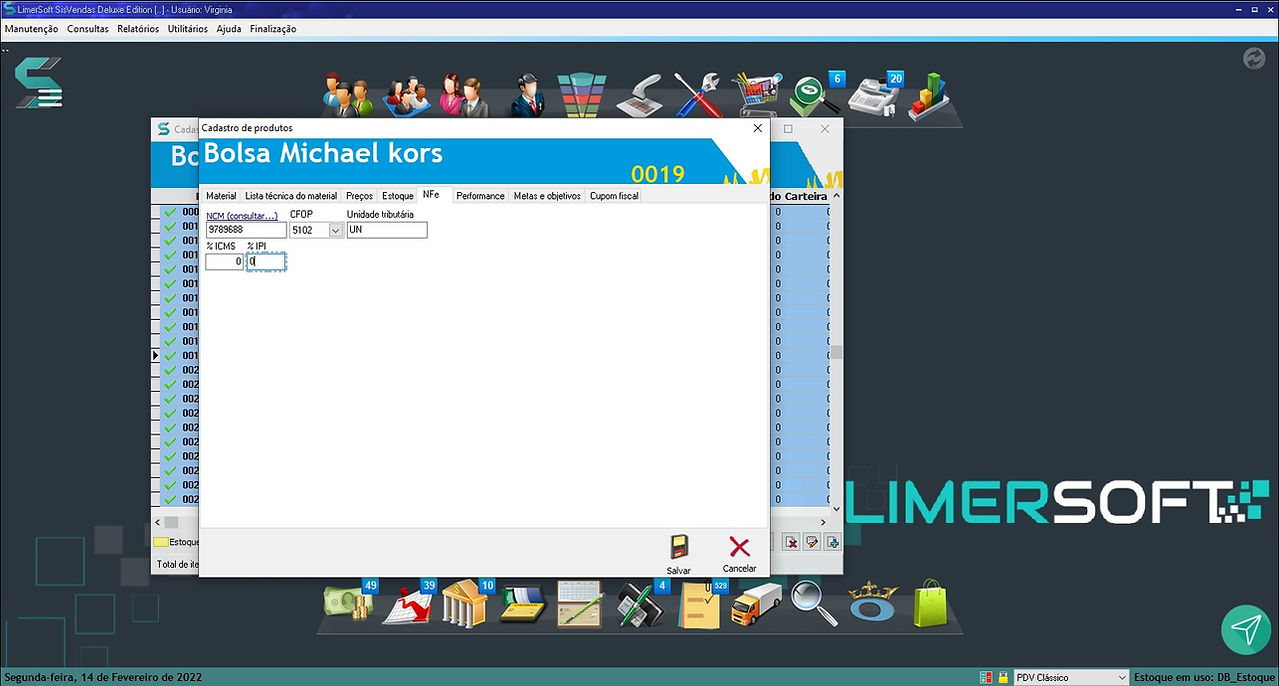The height and width of the screenshot is (686, 1279).
Task: Click the yellow Estoque legend swatch
Action: 160,542
